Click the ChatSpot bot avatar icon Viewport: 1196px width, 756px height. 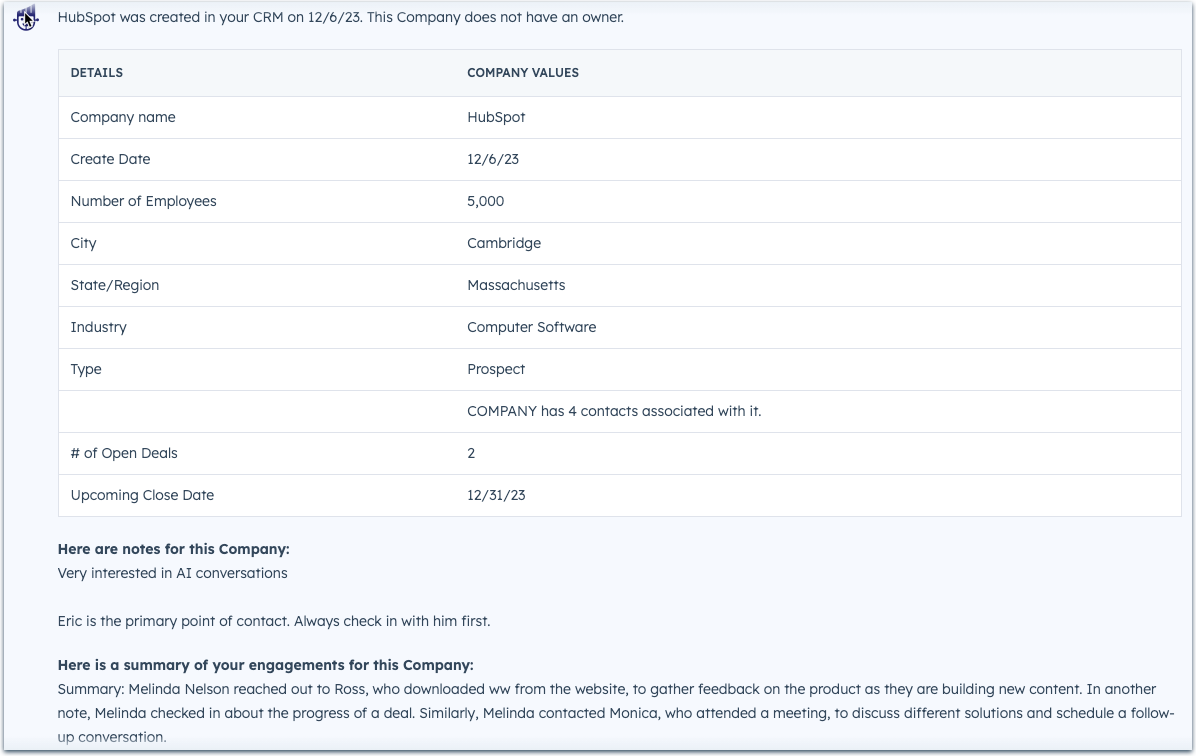click(x=27, y=19)
